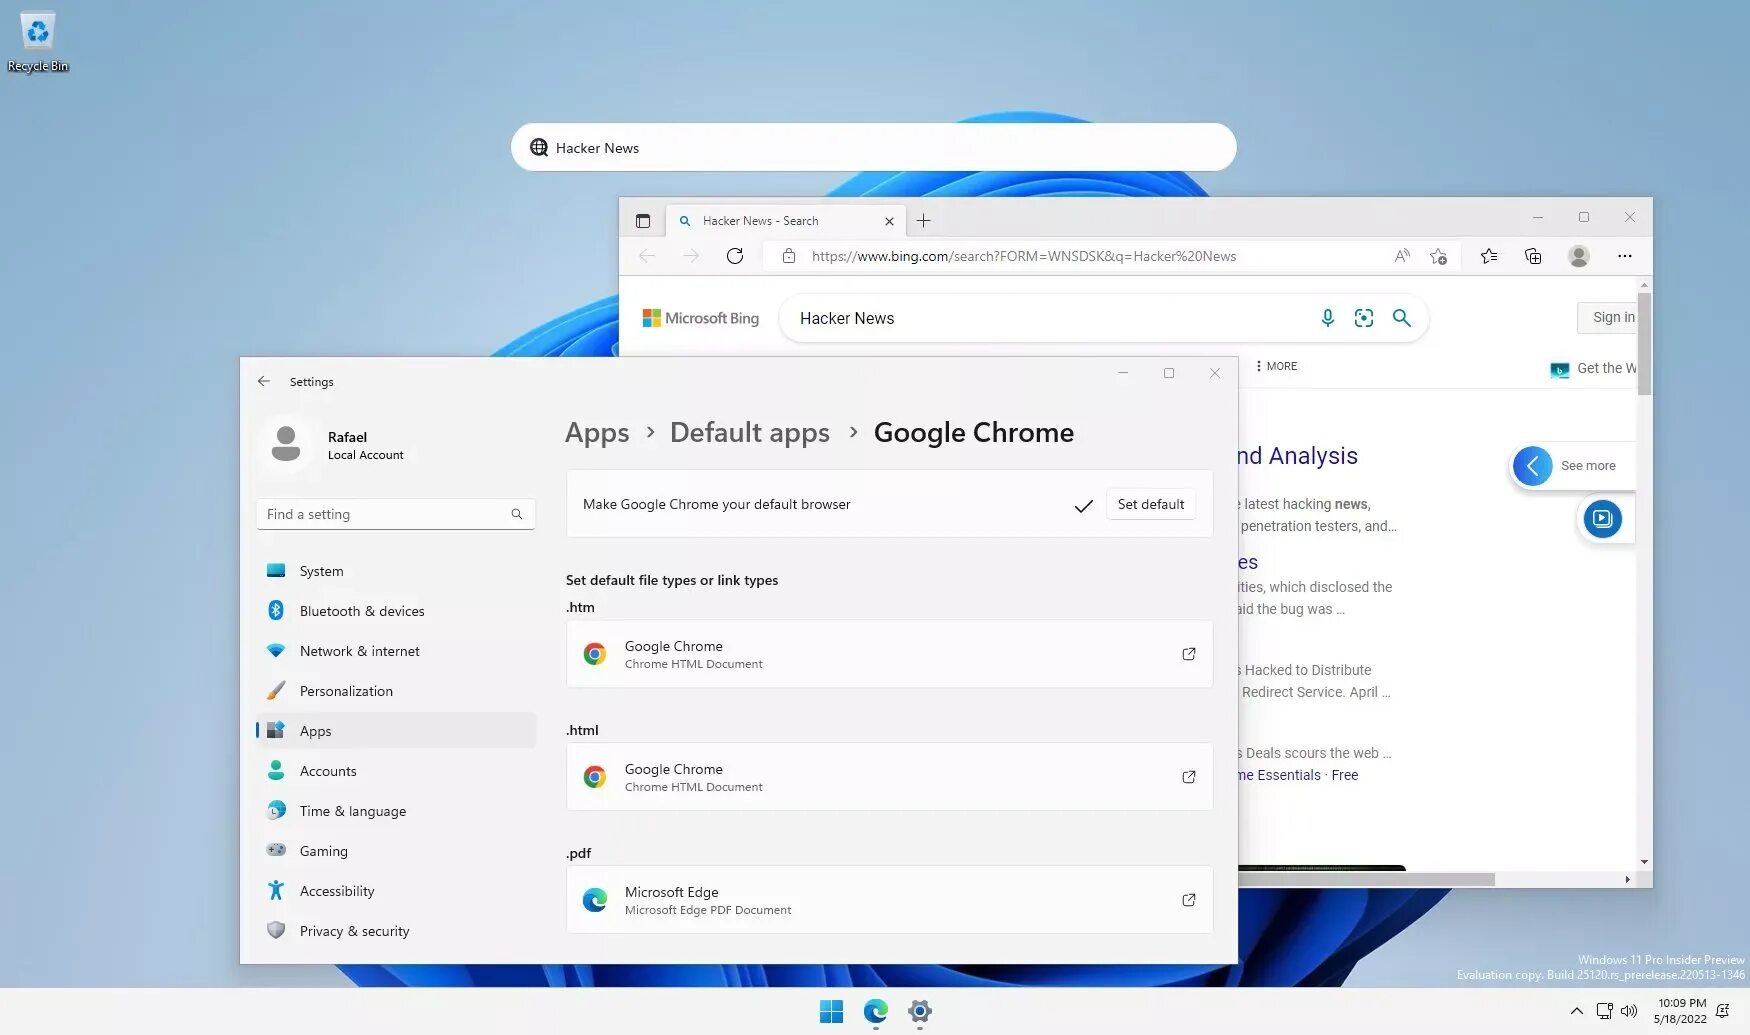This screenshot has width=1750, height=1035.
Task: Start a voice search in Bing
Action: [1327, 318]
